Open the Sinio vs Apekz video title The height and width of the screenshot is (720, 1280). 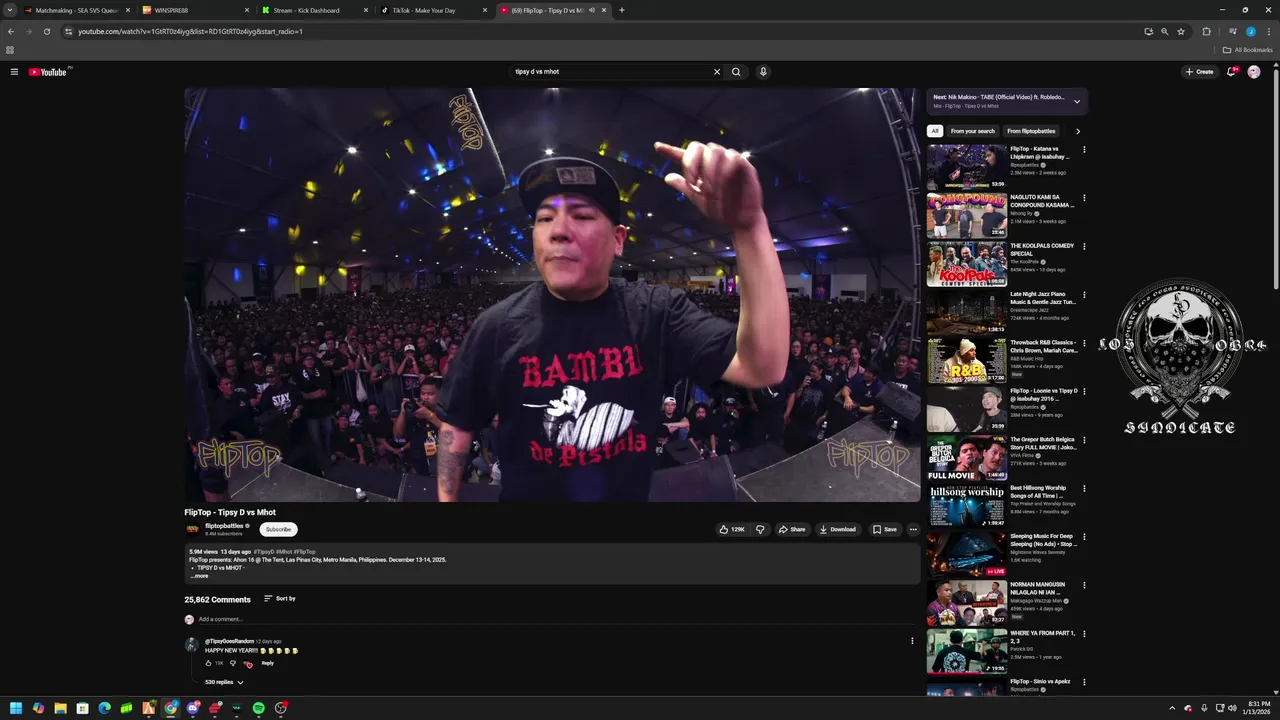(1040, 681)
